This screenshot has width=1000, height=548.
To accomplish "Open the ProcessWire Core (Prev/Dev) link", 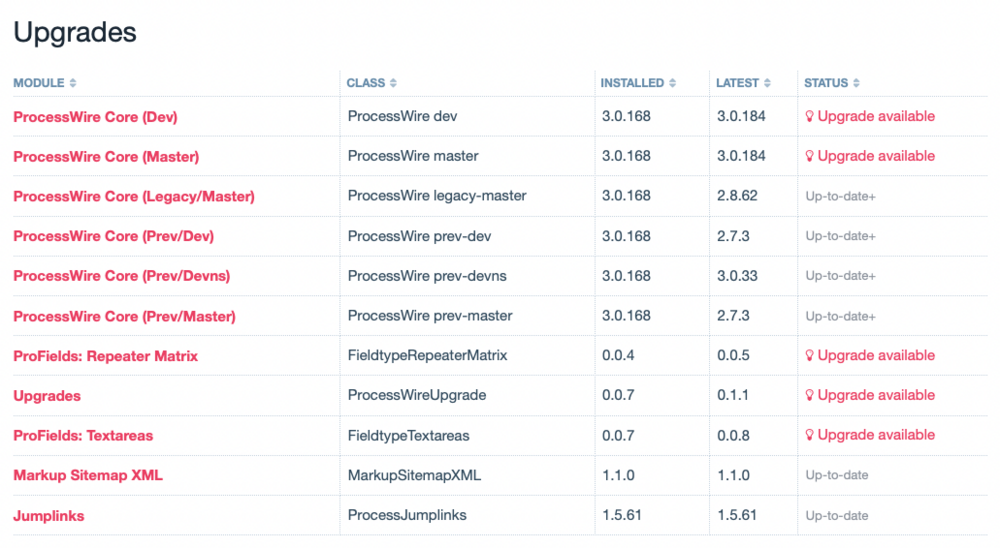I will coord(114,236).
